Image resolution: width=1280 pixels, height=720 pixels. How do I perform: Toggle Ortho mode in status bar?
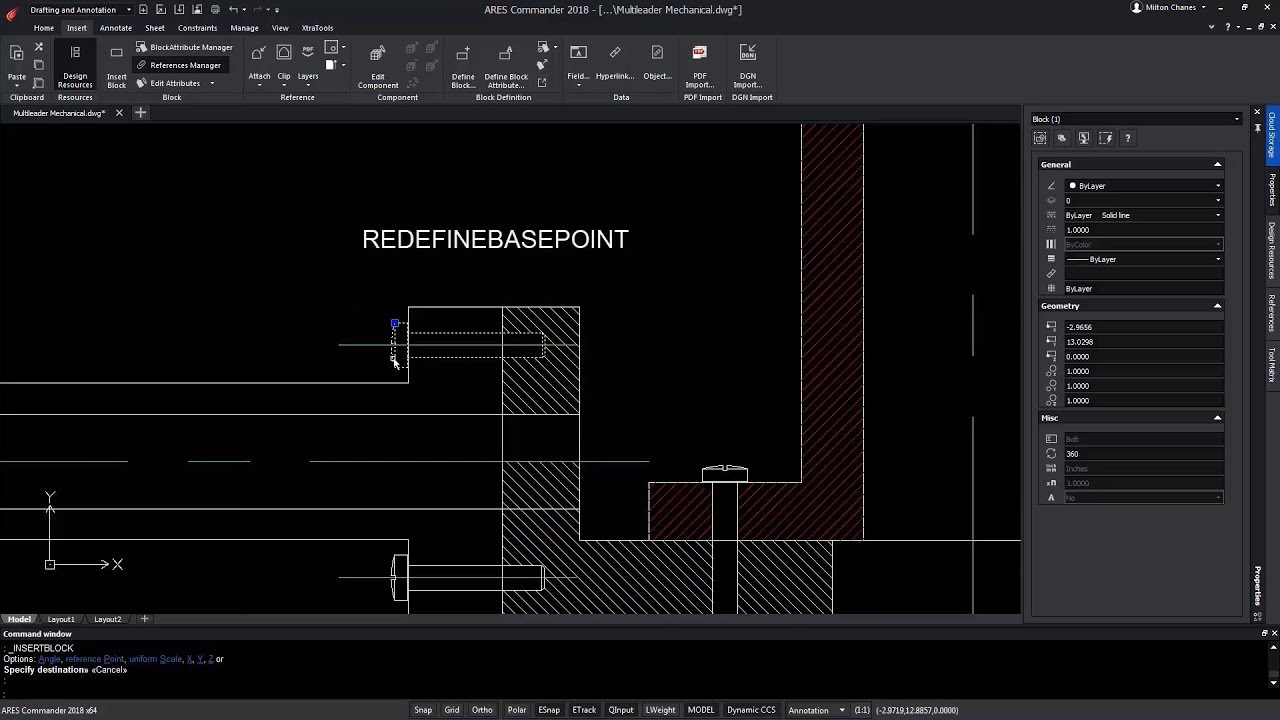[482, 710]
